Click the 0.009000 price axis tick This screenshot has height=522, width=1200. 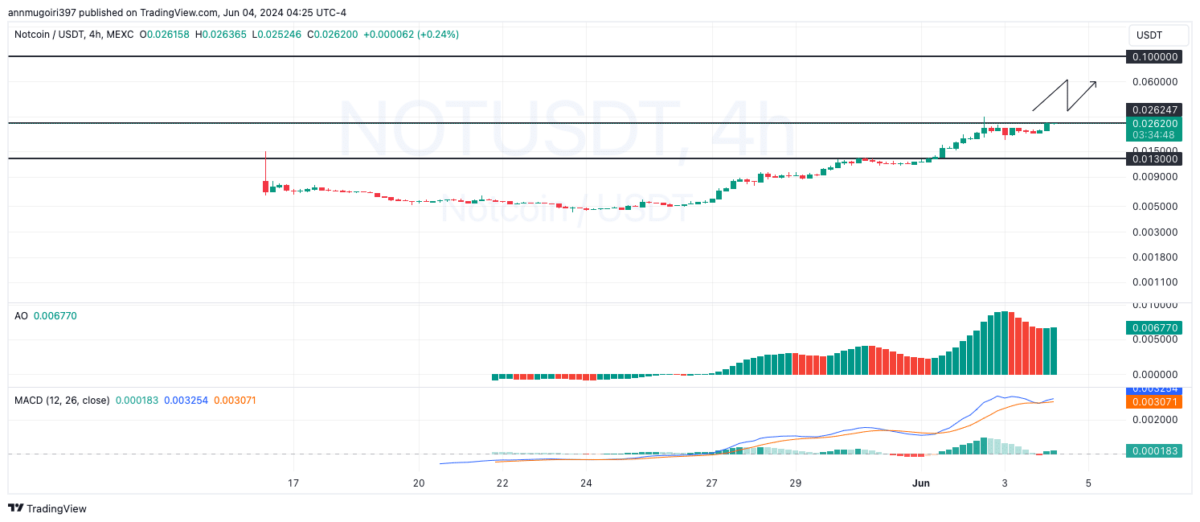pos(1153,177)
